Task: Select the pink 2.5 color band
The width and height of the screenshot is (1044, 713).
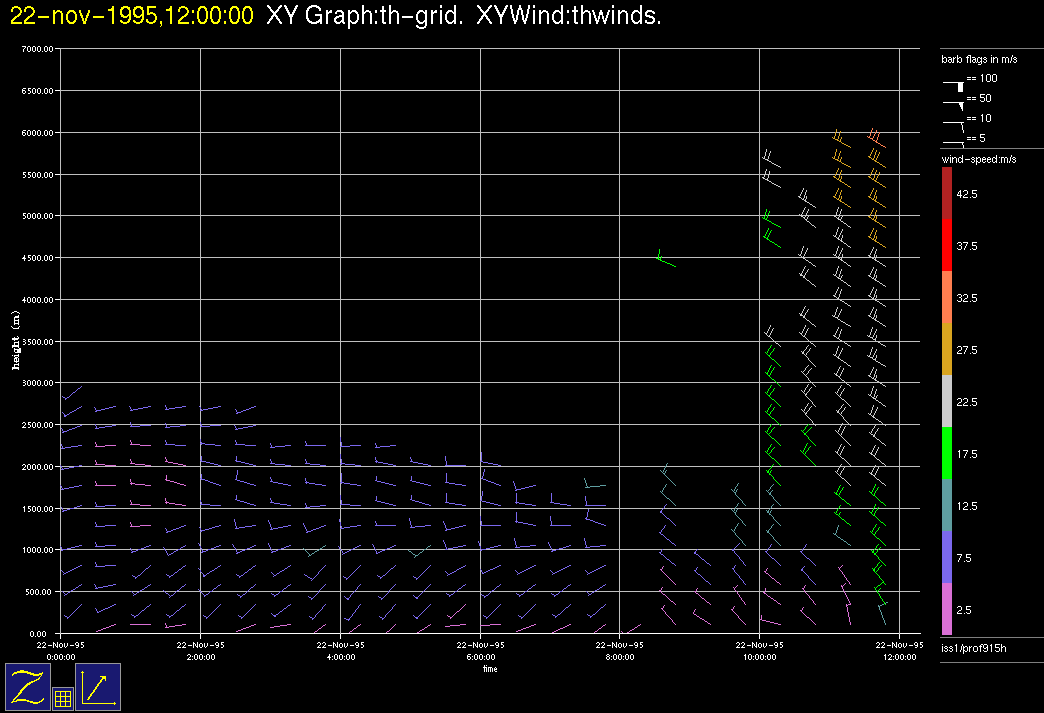Action: 947,609
